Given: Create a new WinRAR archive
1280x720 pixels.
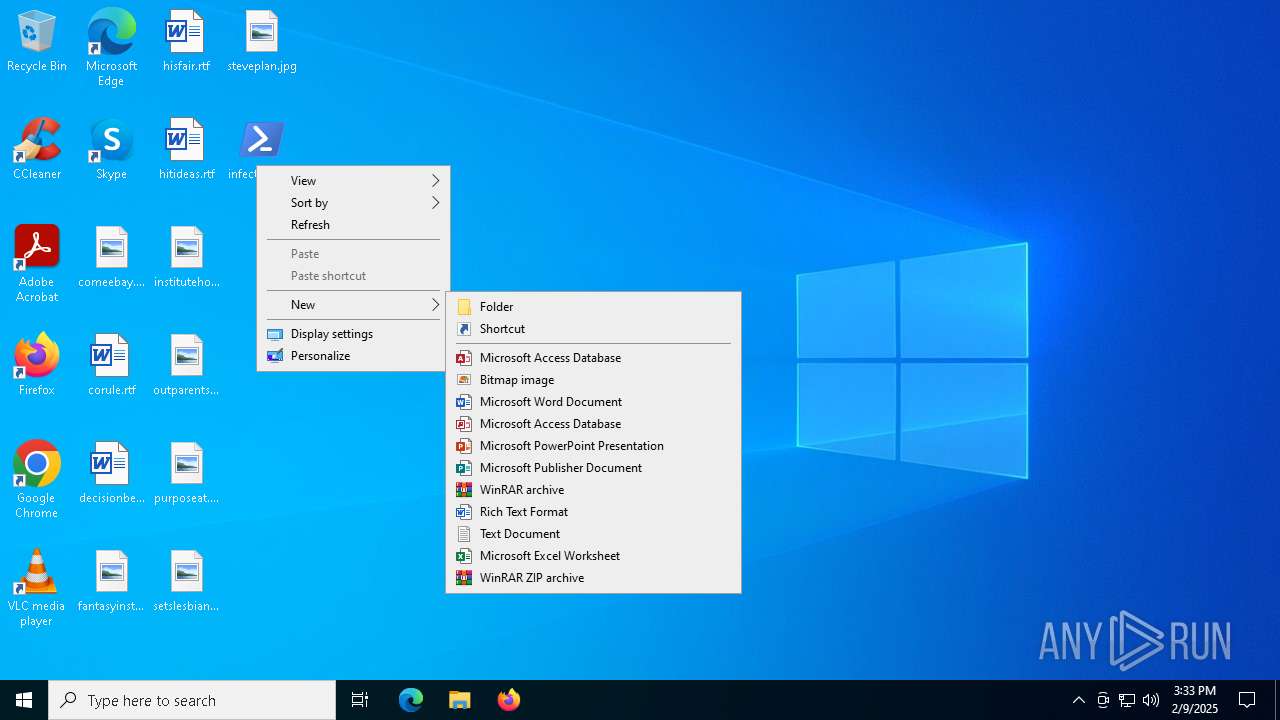Looking at the screenshot, I should 593,490.
